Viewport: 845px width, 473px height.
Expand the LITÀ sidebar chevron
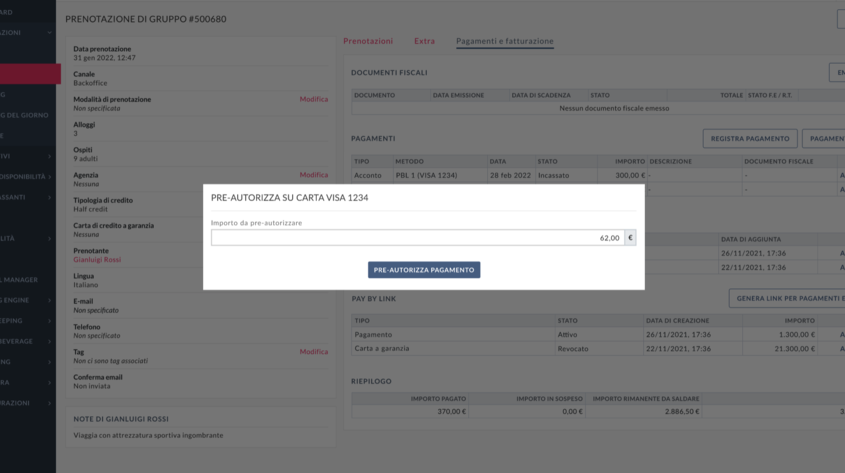(x=49, y=238)
